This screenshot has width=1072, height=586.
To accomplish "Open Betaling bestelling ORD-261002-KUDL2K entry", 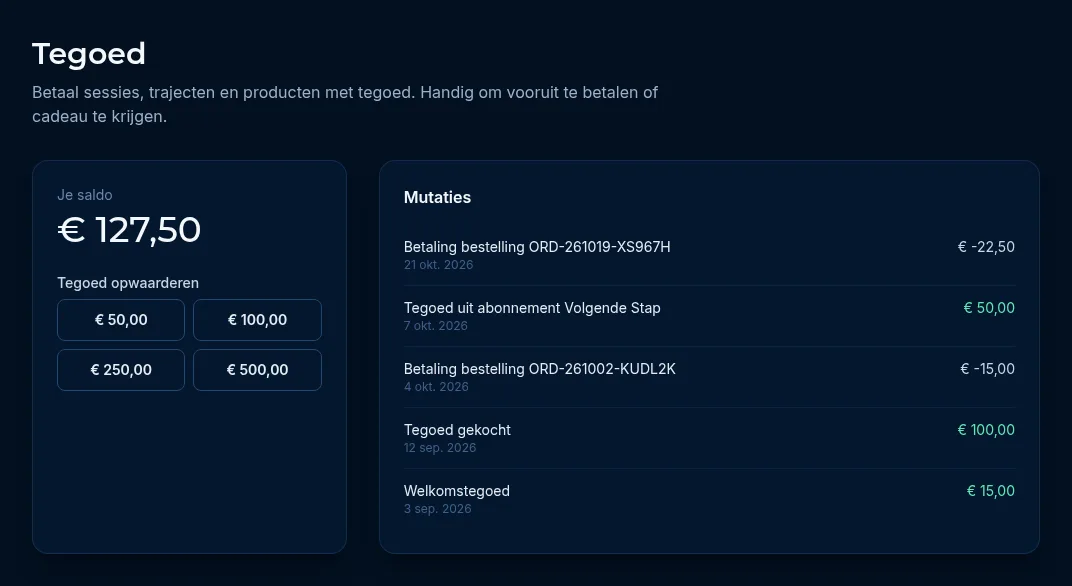I will [709, 377].
